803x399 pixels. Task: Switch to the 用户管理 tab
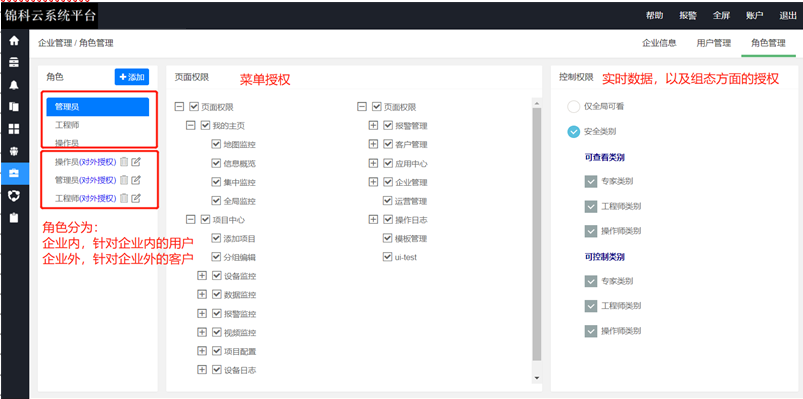[713, 43]
